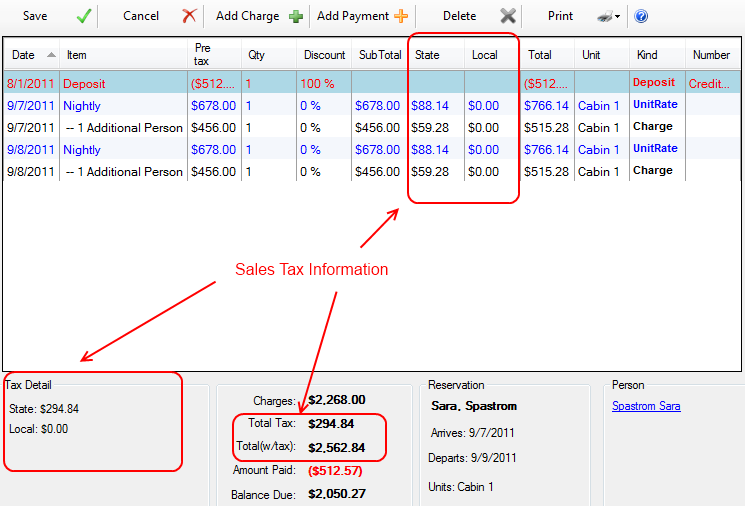Click the Date sort arrow indicator
This screenshot has height=506, width=745.
pyautogui.click(x=51, y=55)
